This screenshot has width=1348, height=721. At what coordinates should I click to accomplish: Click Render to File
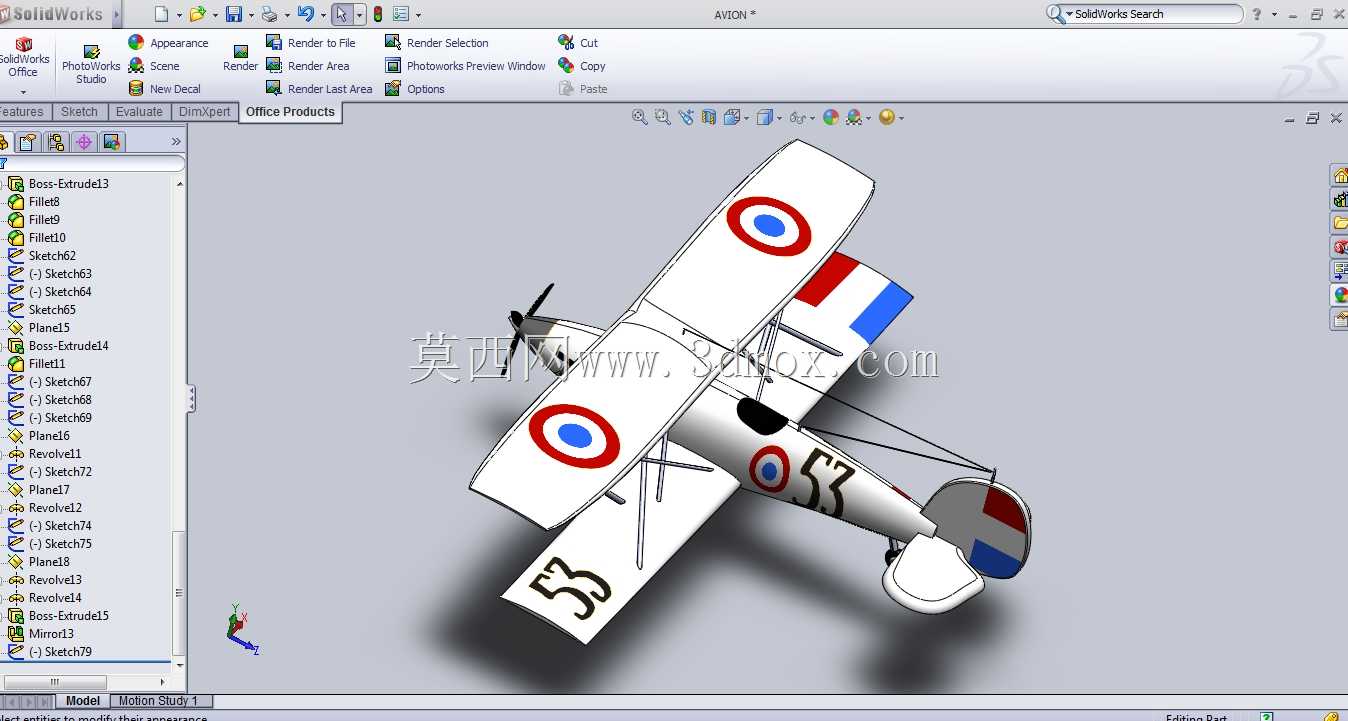[310, 43]
